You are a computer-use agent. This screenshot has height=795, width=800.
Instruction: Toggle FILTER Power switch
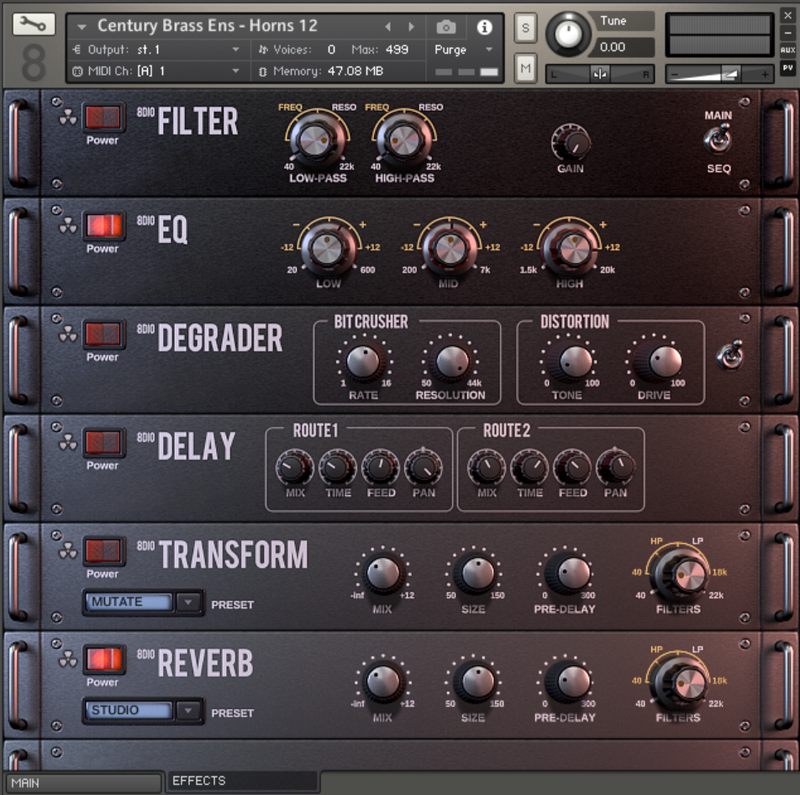[104, 117]
